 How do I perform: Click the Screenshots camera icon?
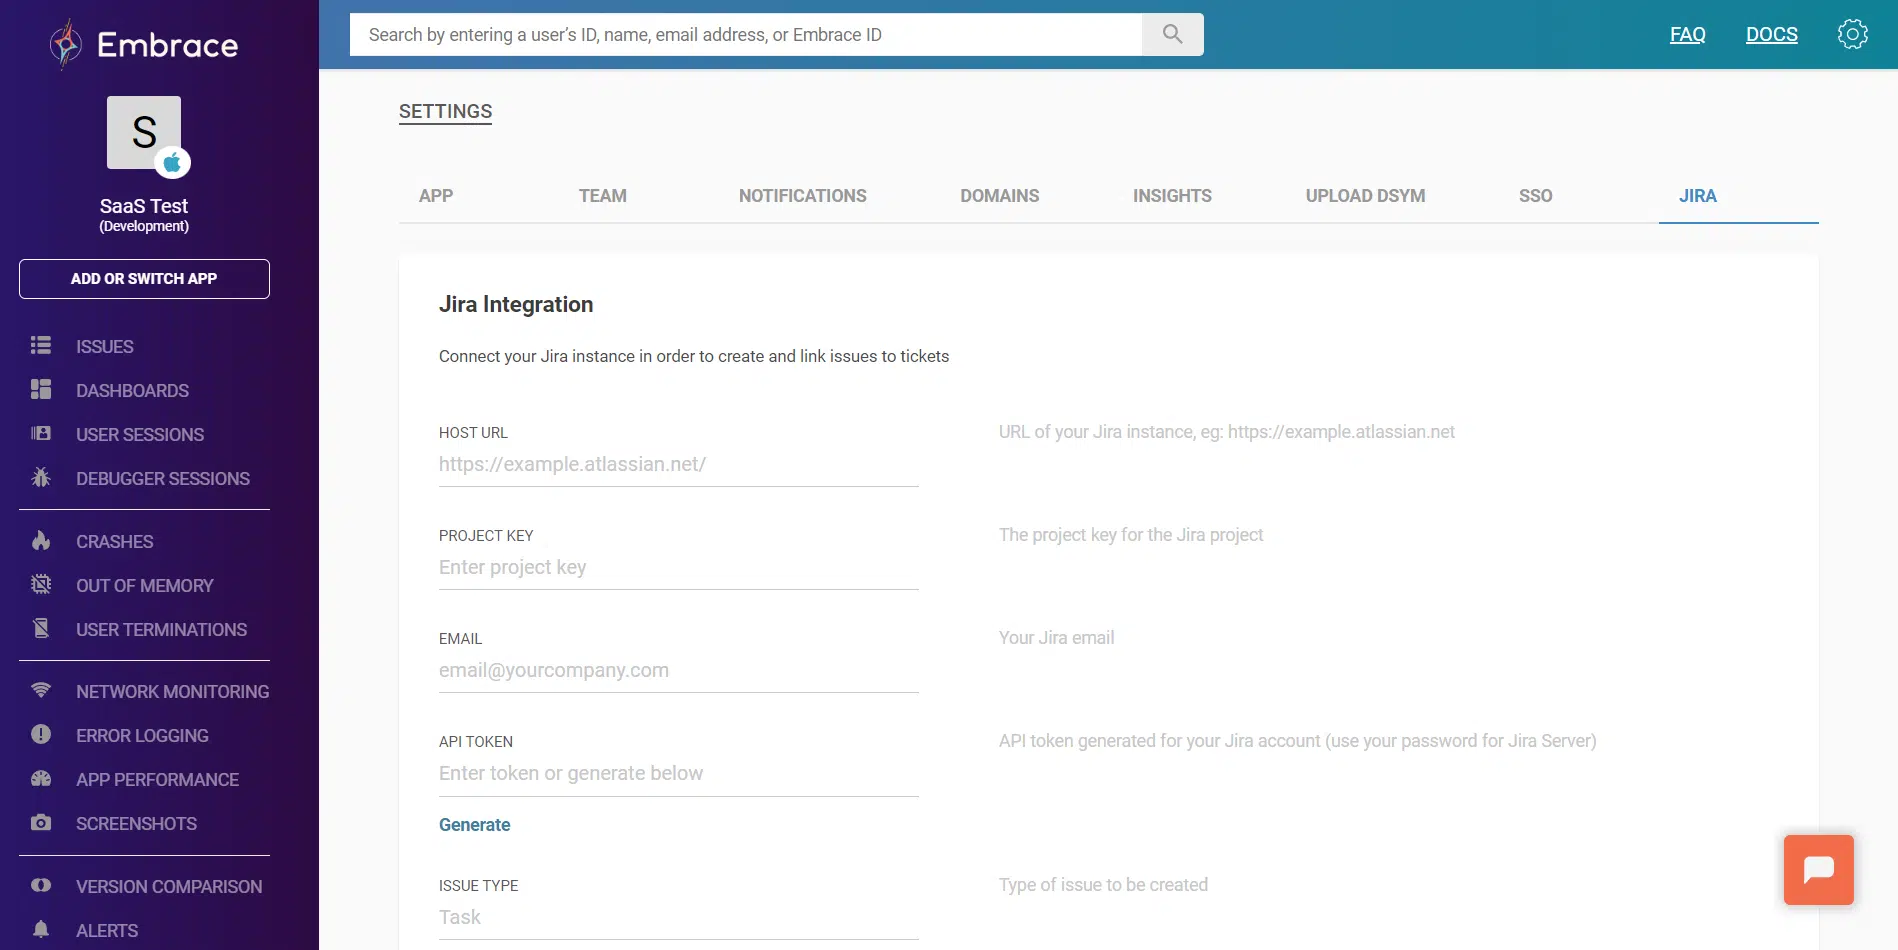coord(41,823)
